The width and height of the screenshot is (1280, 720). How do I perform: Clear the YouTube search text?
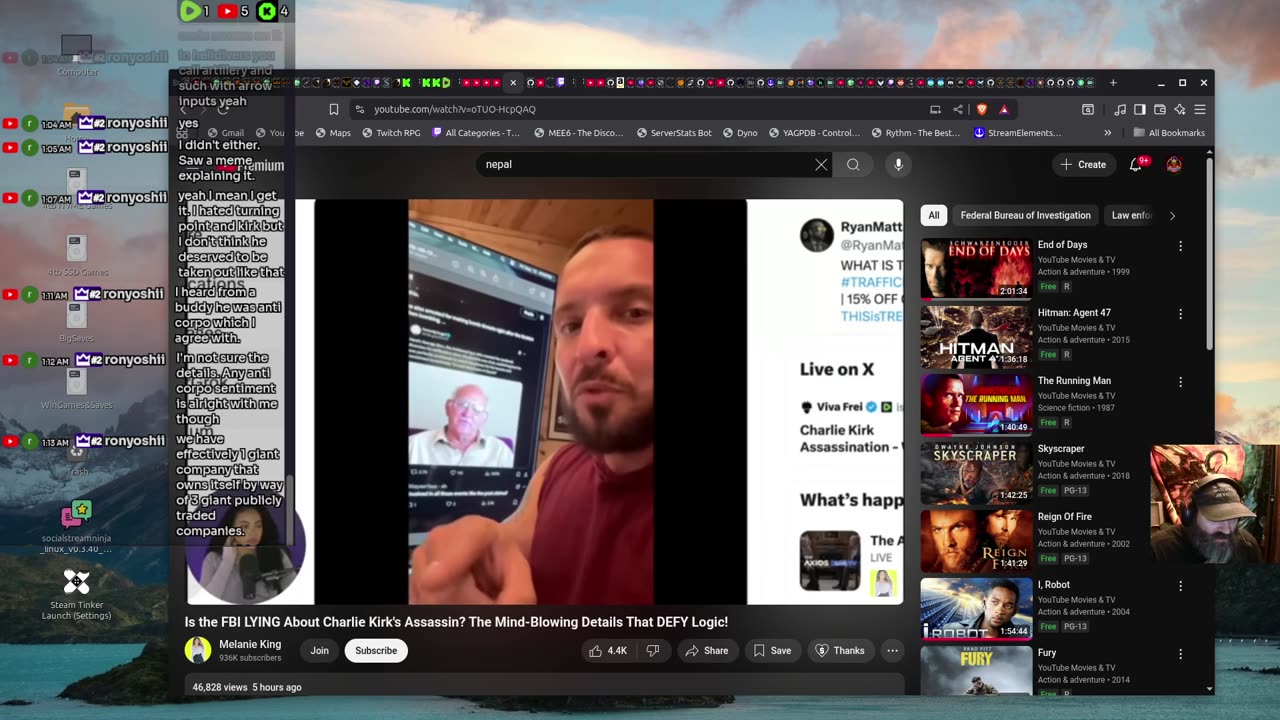point(821,165)
